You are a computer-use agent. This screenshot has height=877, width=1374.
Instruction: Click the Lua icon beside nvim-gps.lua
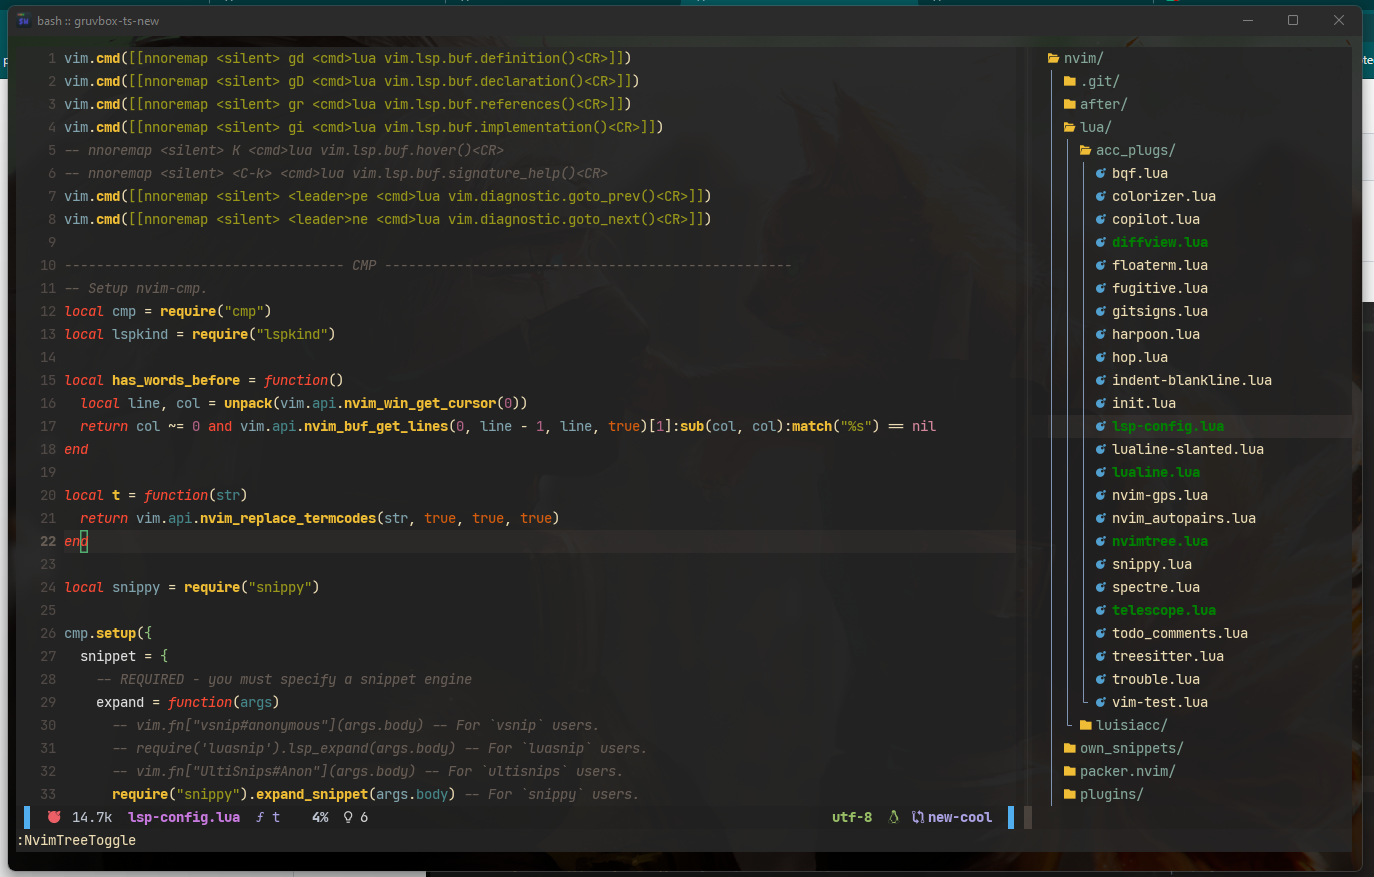click(x=1101, y=495)
